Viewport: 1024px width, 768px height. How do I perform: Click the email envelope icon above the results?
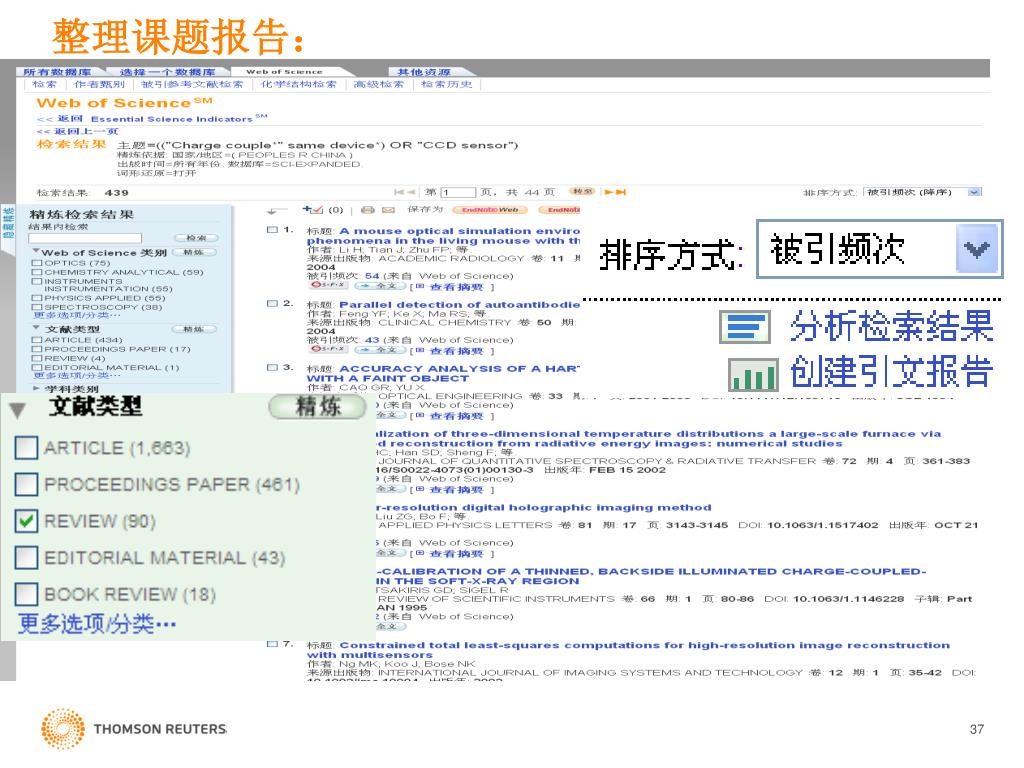388,210
